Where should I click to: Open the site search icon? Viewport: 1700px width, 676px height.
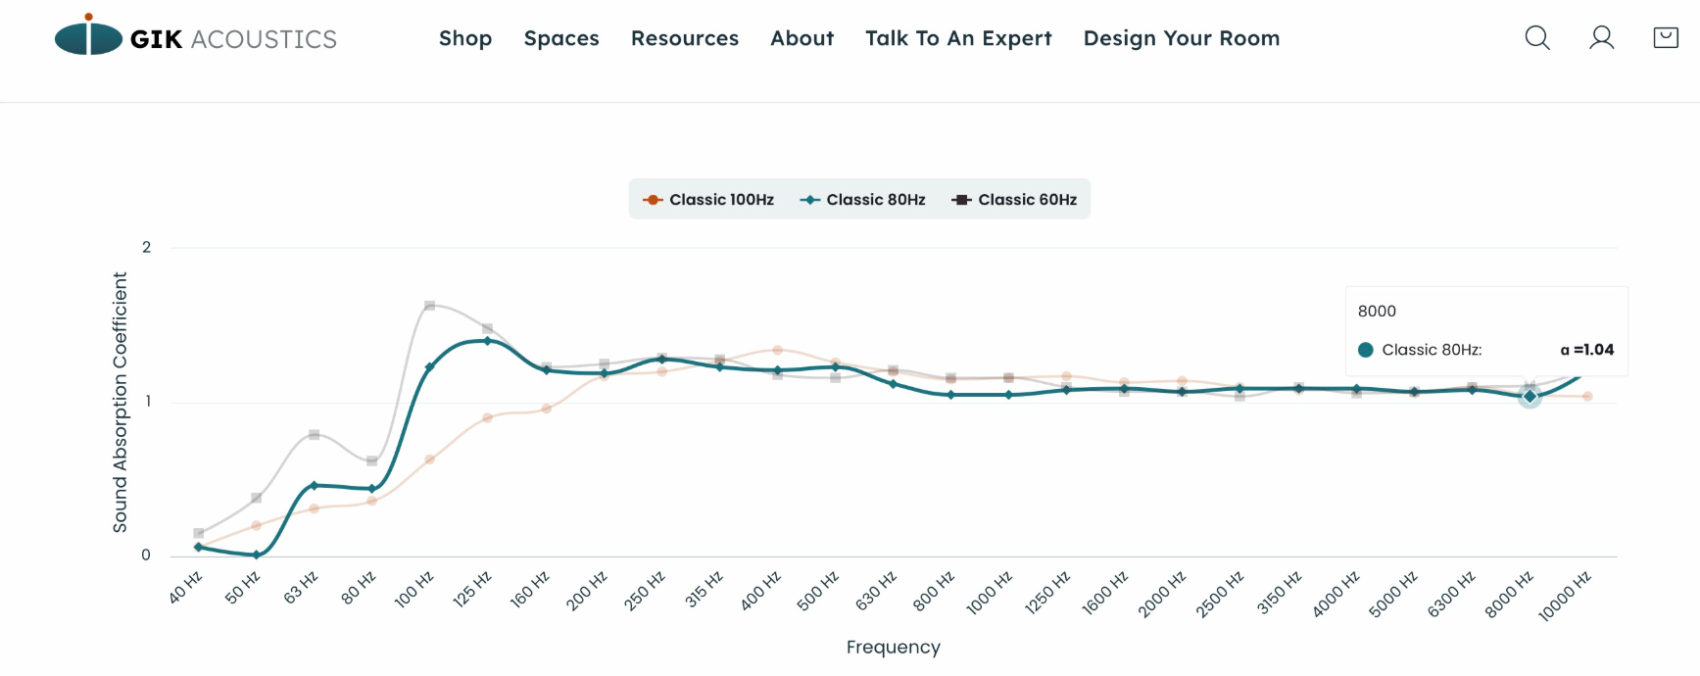pyautogui.click(x=1537, y=38)
